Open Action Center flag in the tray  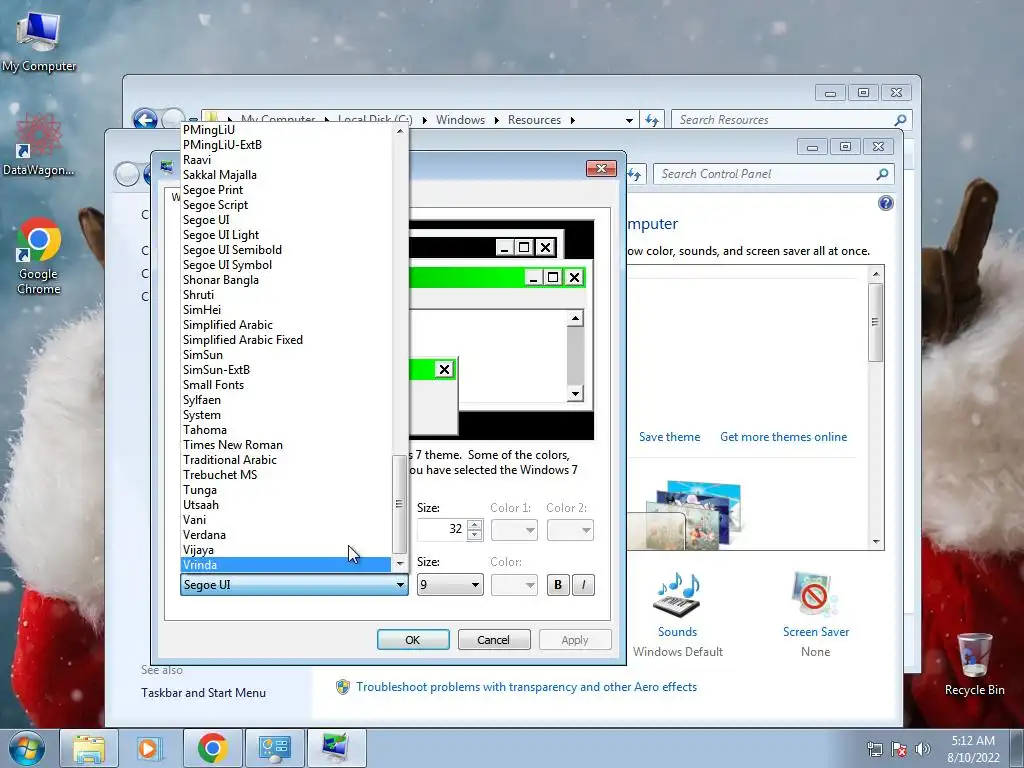(x=899, y=749)
